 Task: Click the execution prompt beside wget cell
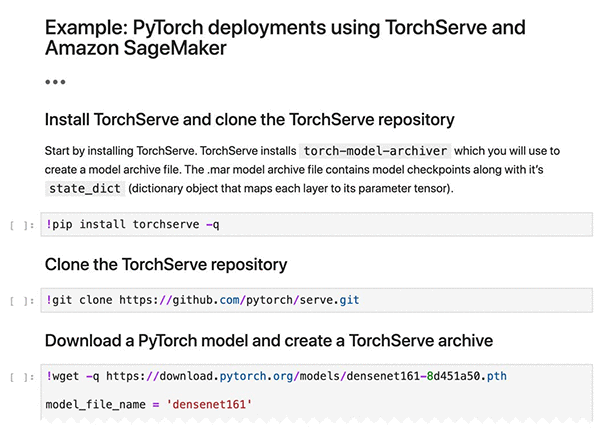[22, 378]
